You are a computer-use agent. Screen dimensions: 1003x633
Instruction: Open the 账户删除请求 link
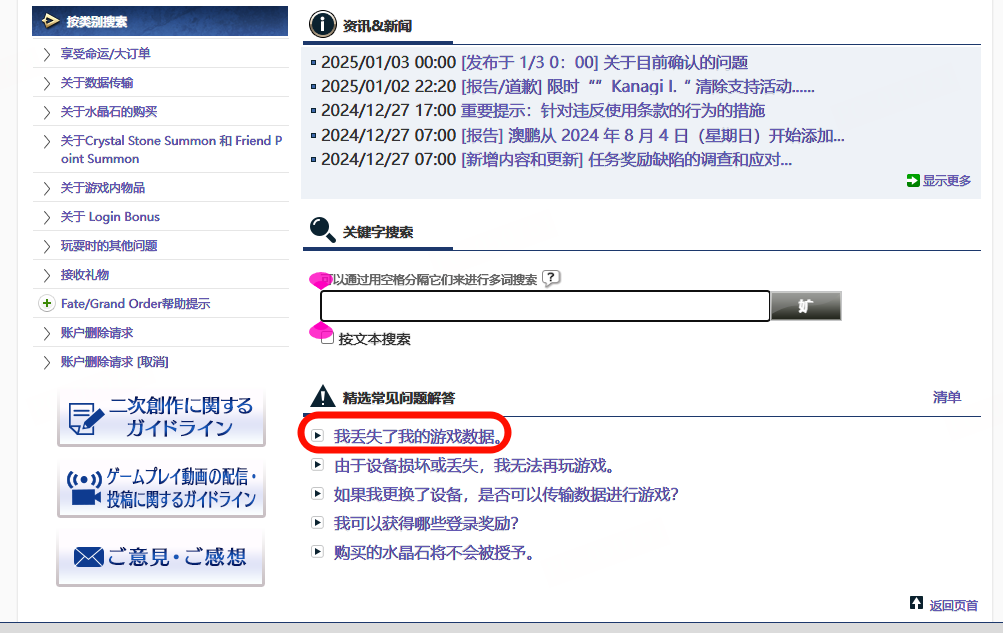pos(97,333)
